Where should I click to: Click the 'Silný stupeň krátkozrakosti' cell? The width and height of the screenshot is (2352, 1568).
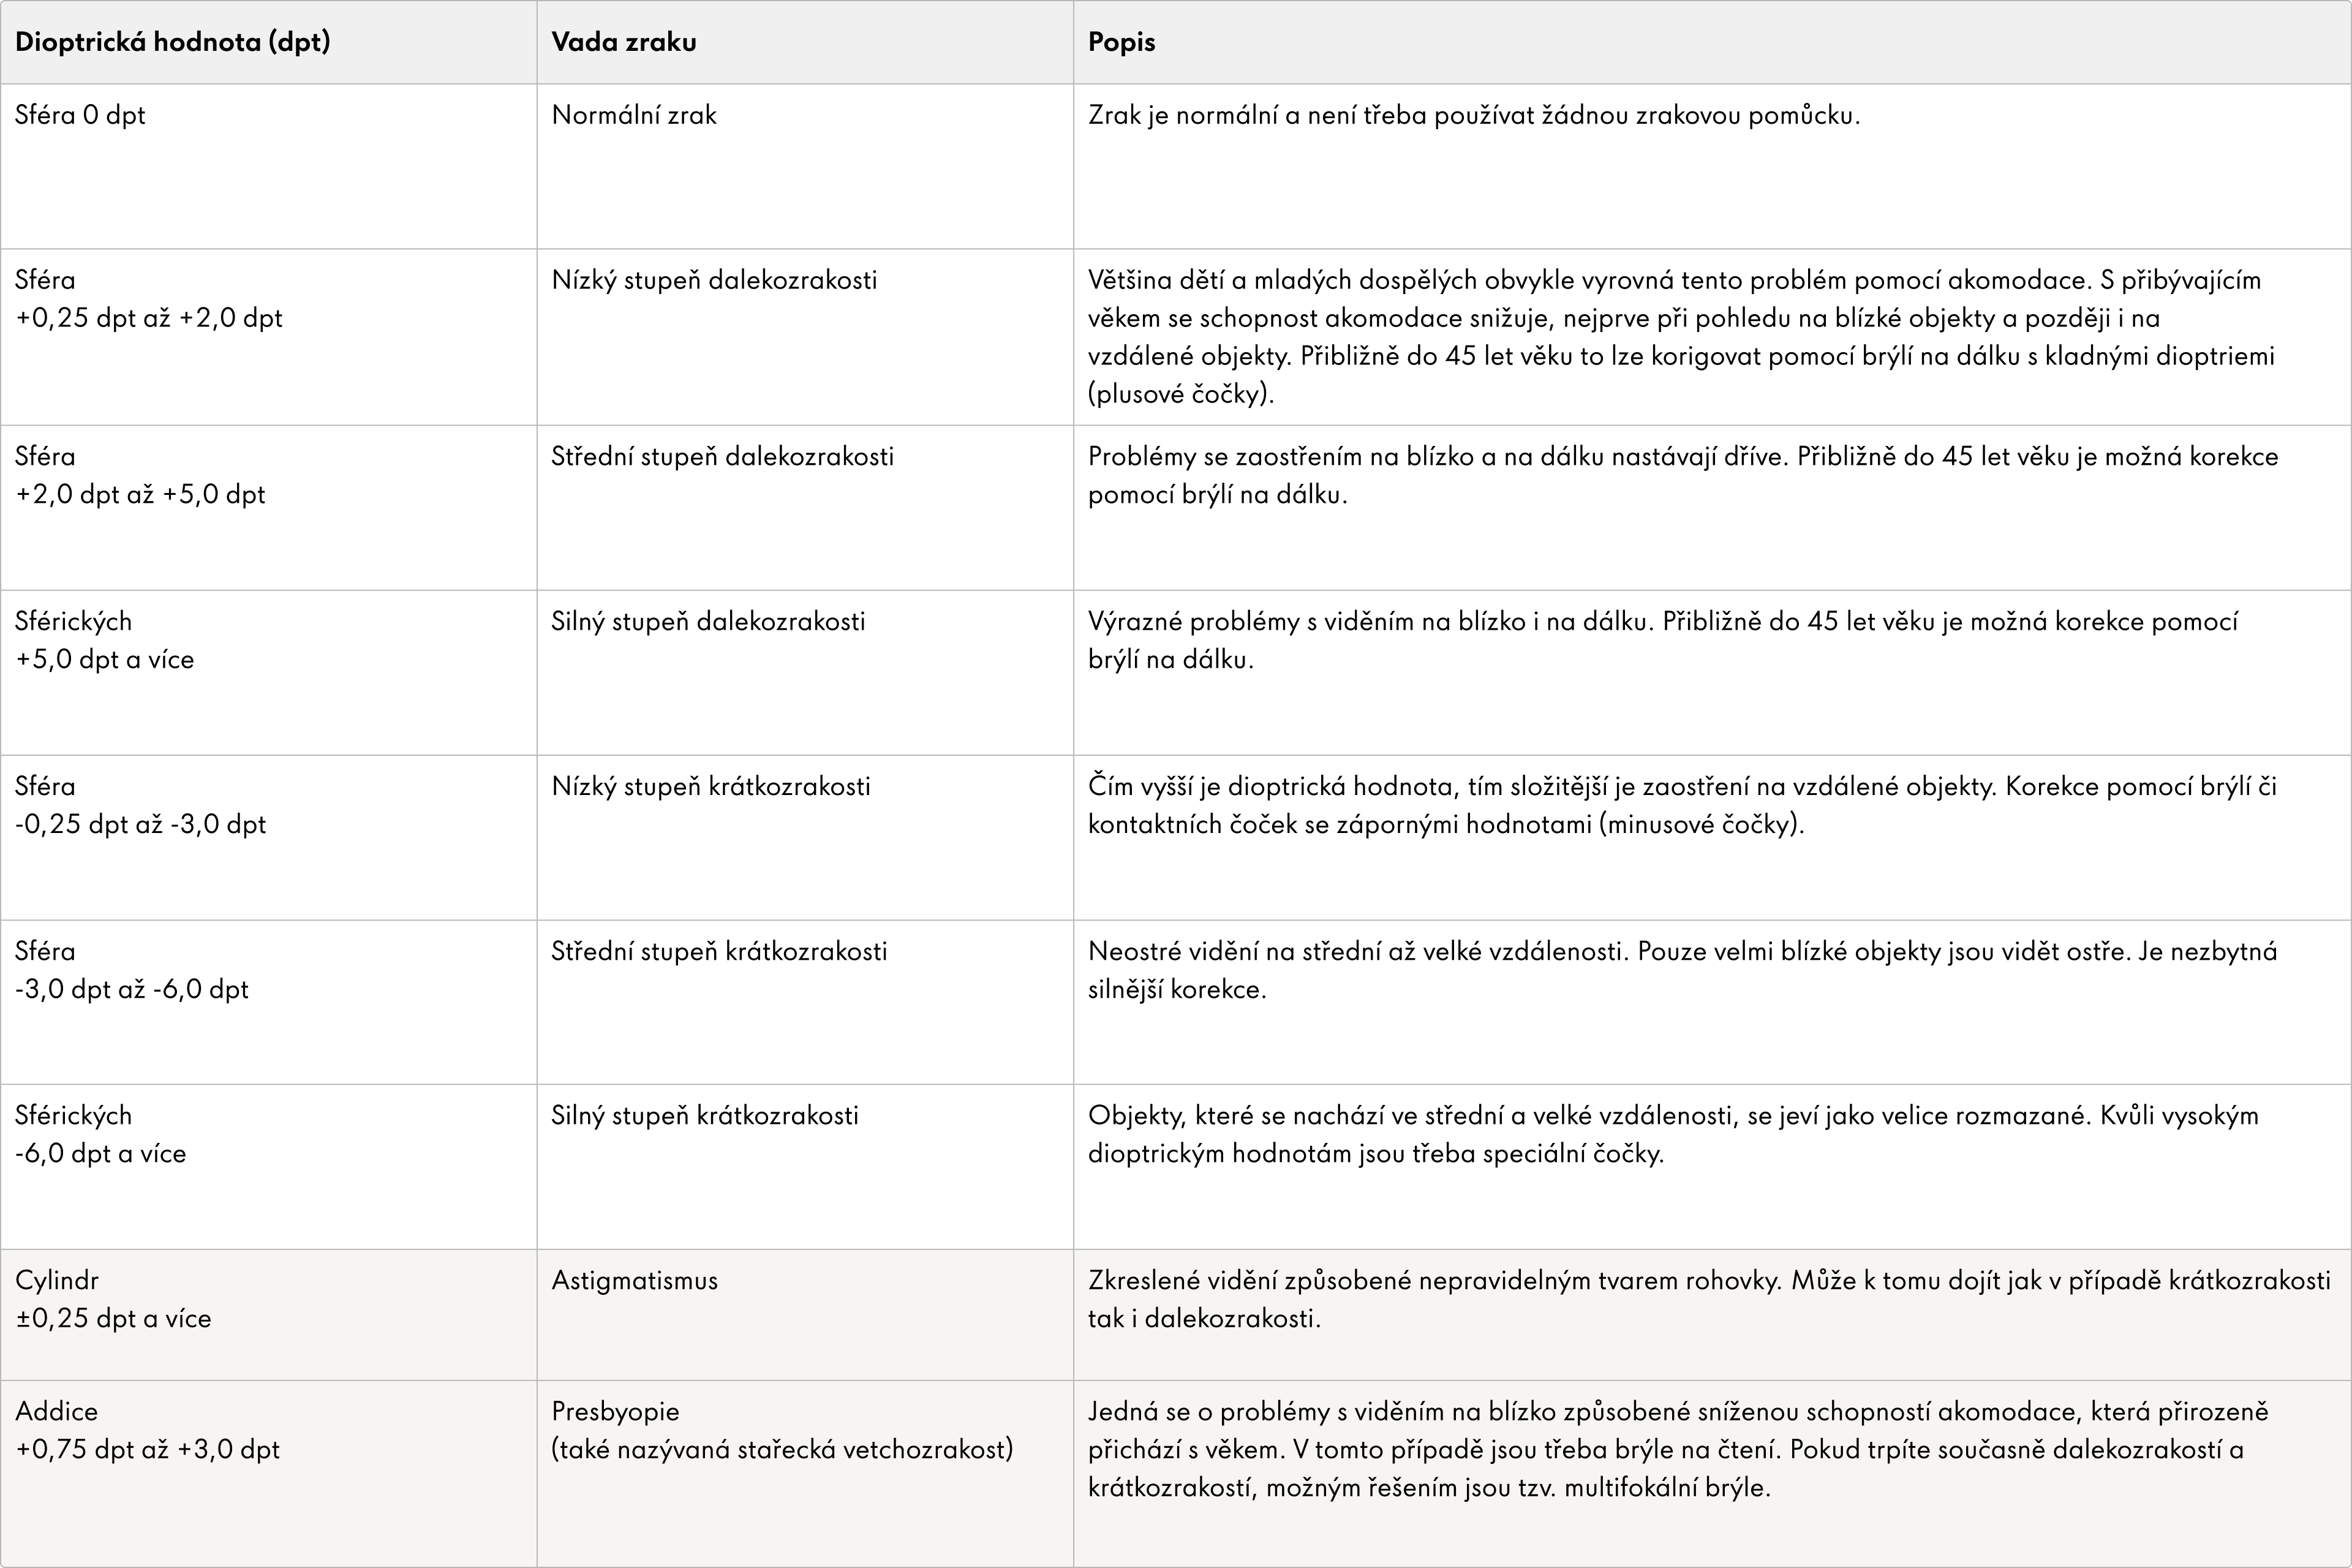(x=705, y=1116)
